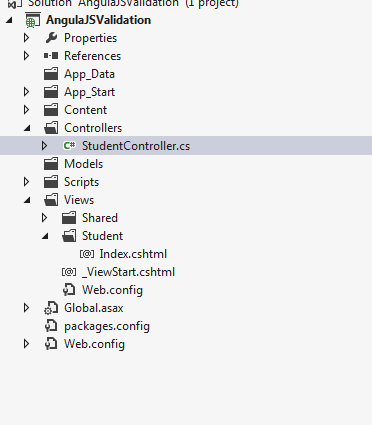Image resolution: width=372 pixels, height=425 pixels.
Task: Click the packages.config file icon
Action: tap(51, 326)
